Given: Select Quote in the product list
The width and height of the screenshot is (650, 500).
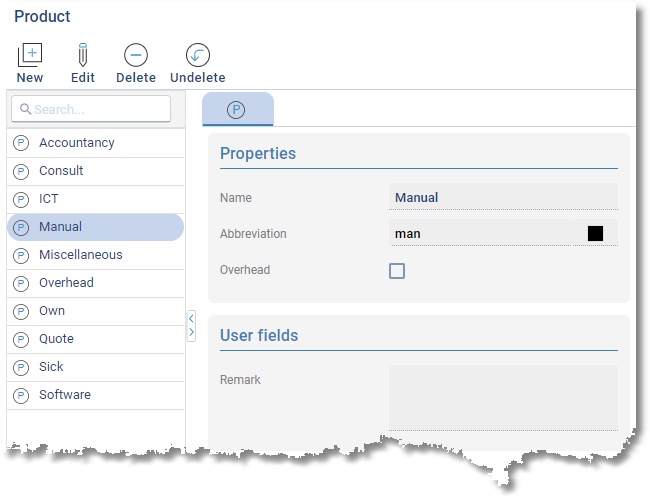Looking at the screenshot, I should [x=95, y=339].
